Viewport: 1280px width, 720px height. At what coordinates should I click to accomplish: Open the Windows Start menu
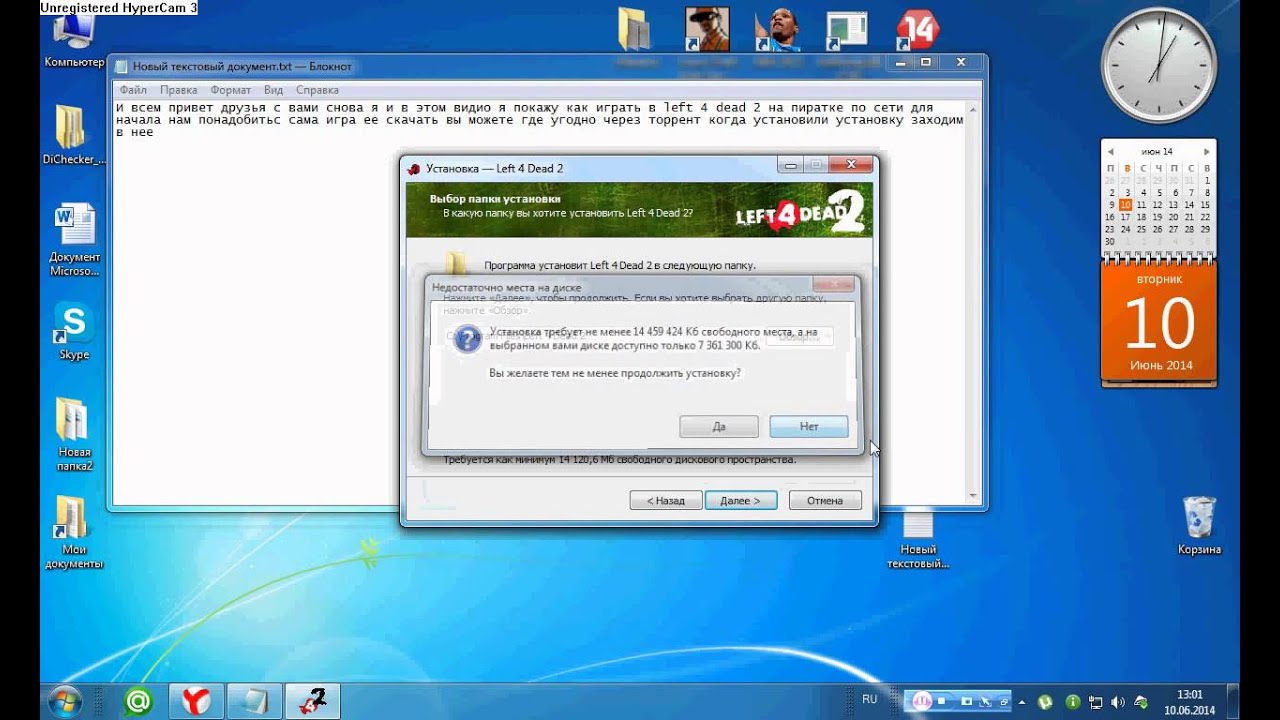[x=64, y=701]
